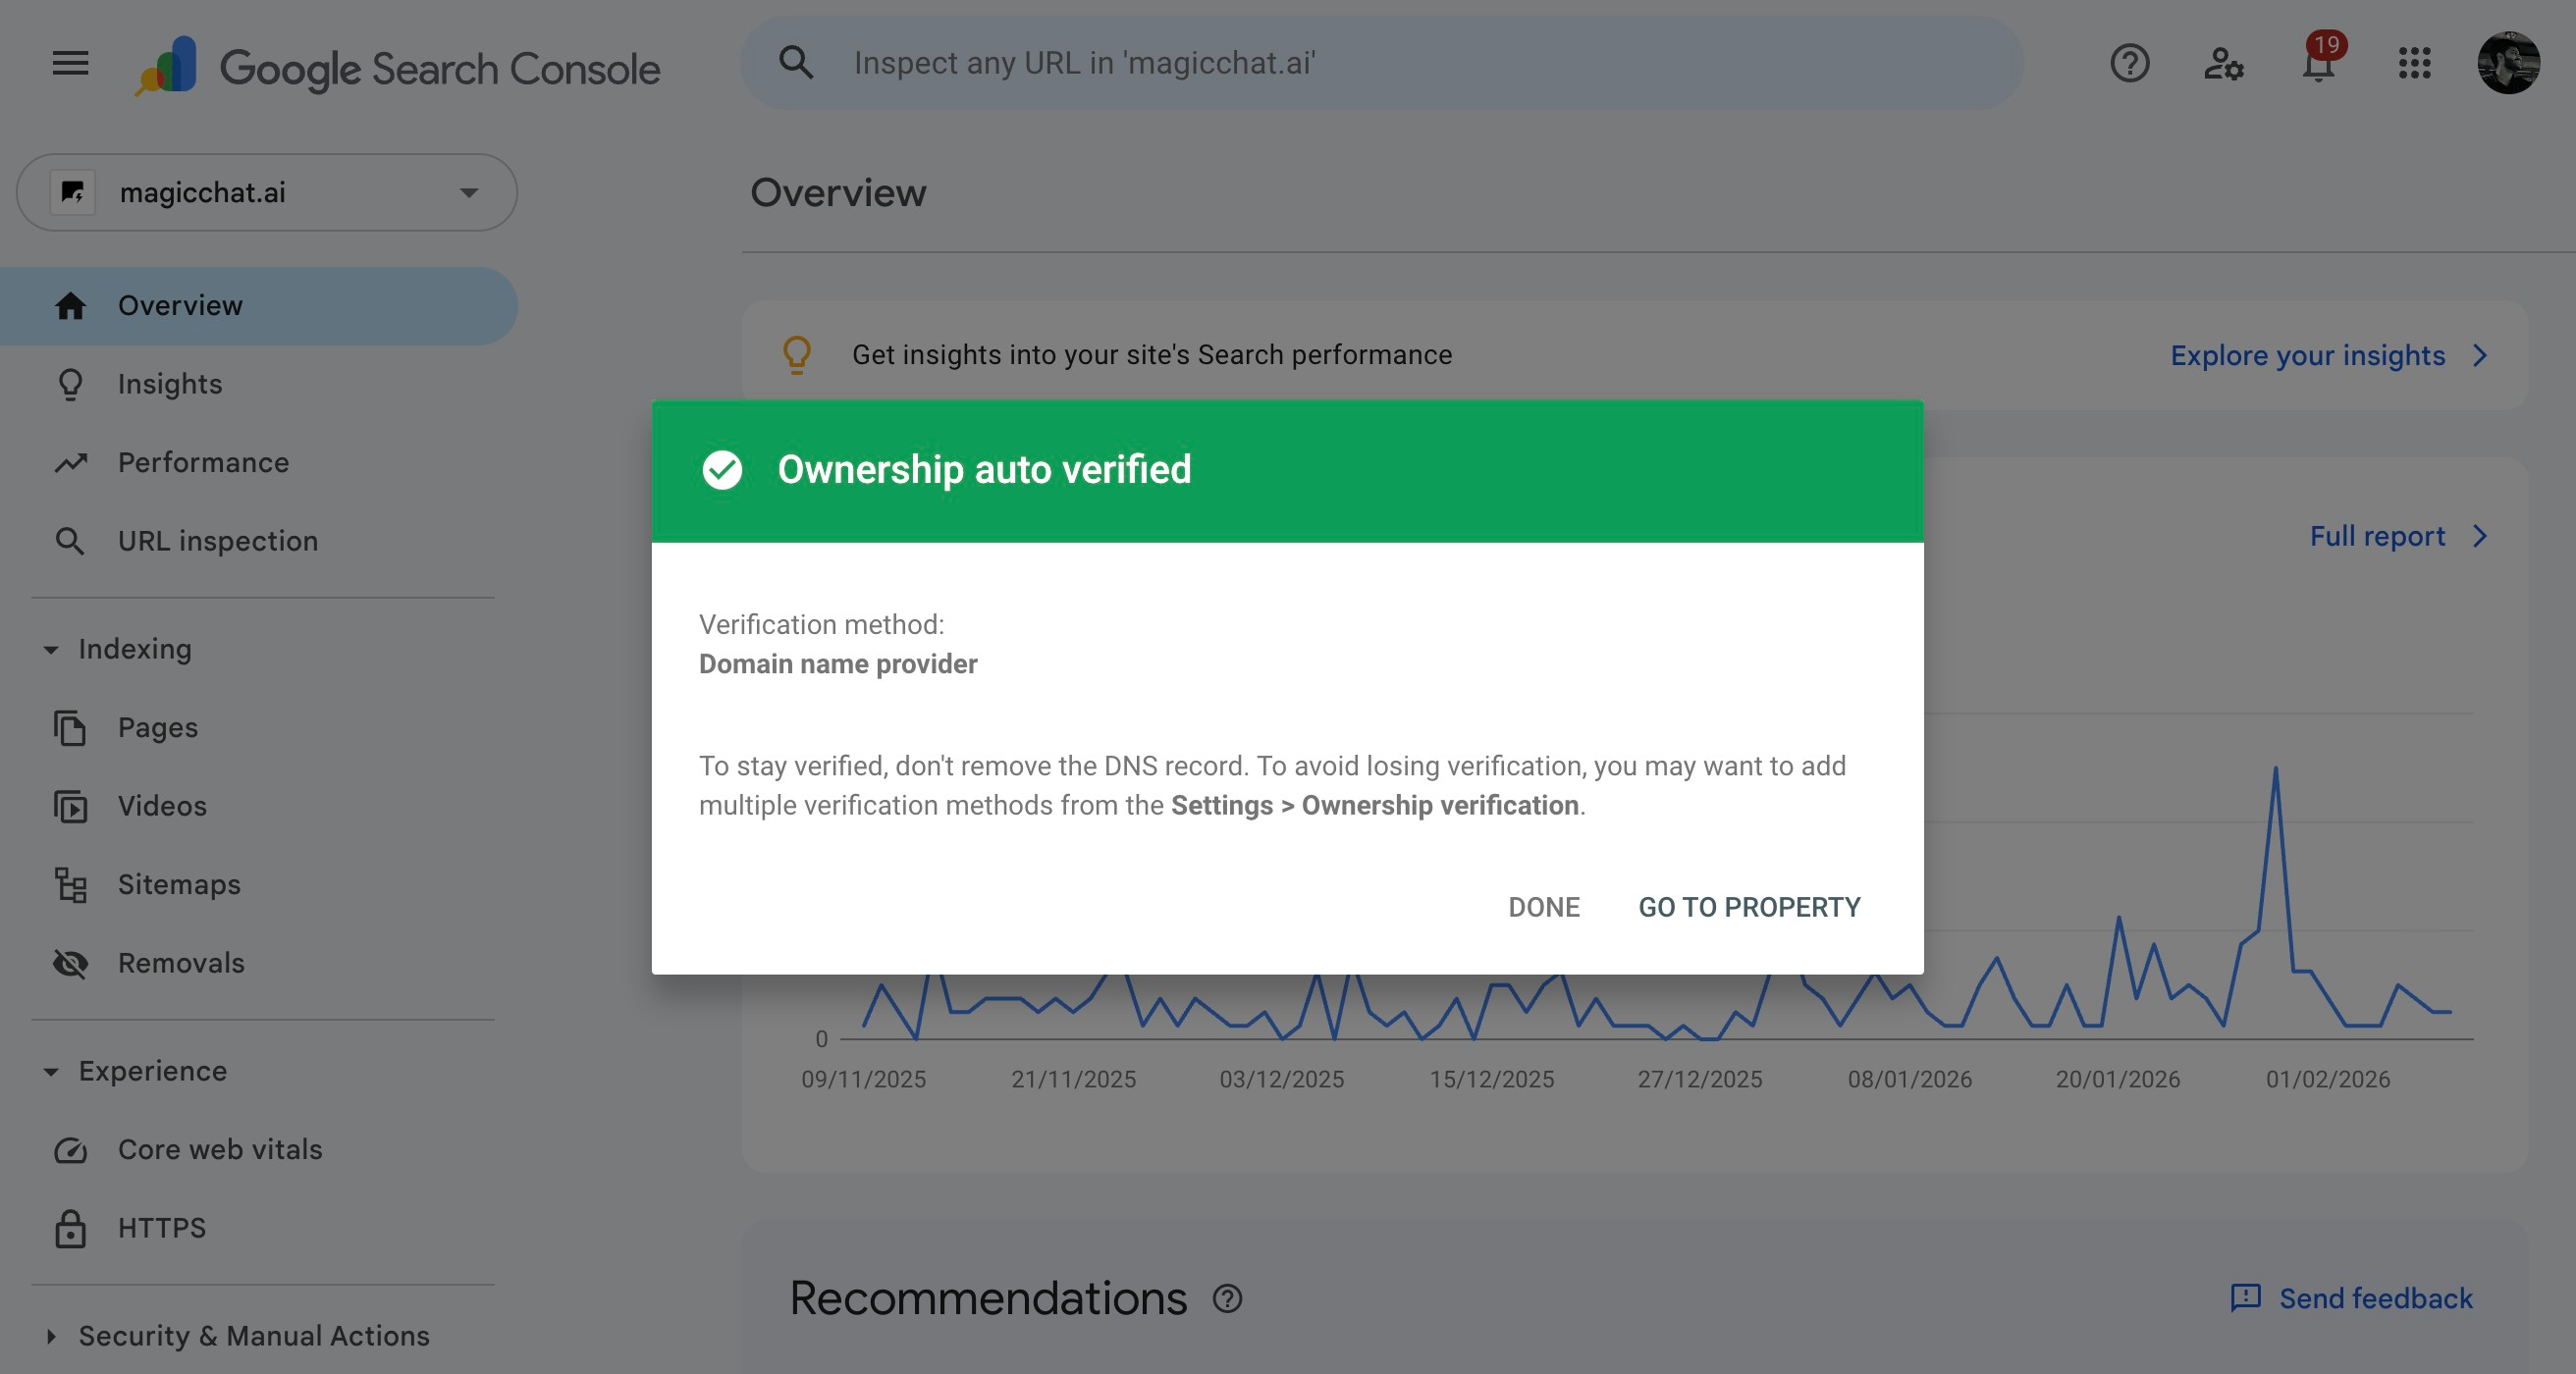Open the magicchat.ai property selector dropdown
This screenshot has width=2576, height=1374.
click(267, 192)
